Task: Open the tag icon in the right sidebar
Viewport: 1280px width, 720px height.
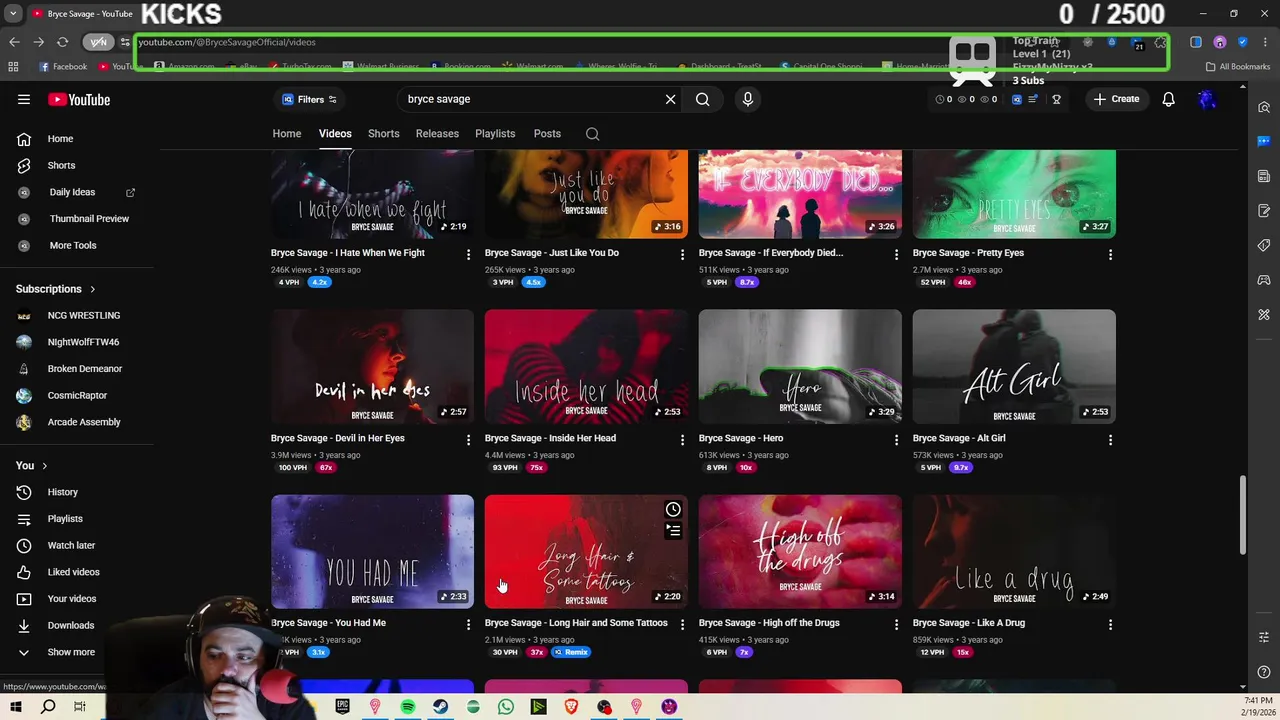Action: [1264, 245]
